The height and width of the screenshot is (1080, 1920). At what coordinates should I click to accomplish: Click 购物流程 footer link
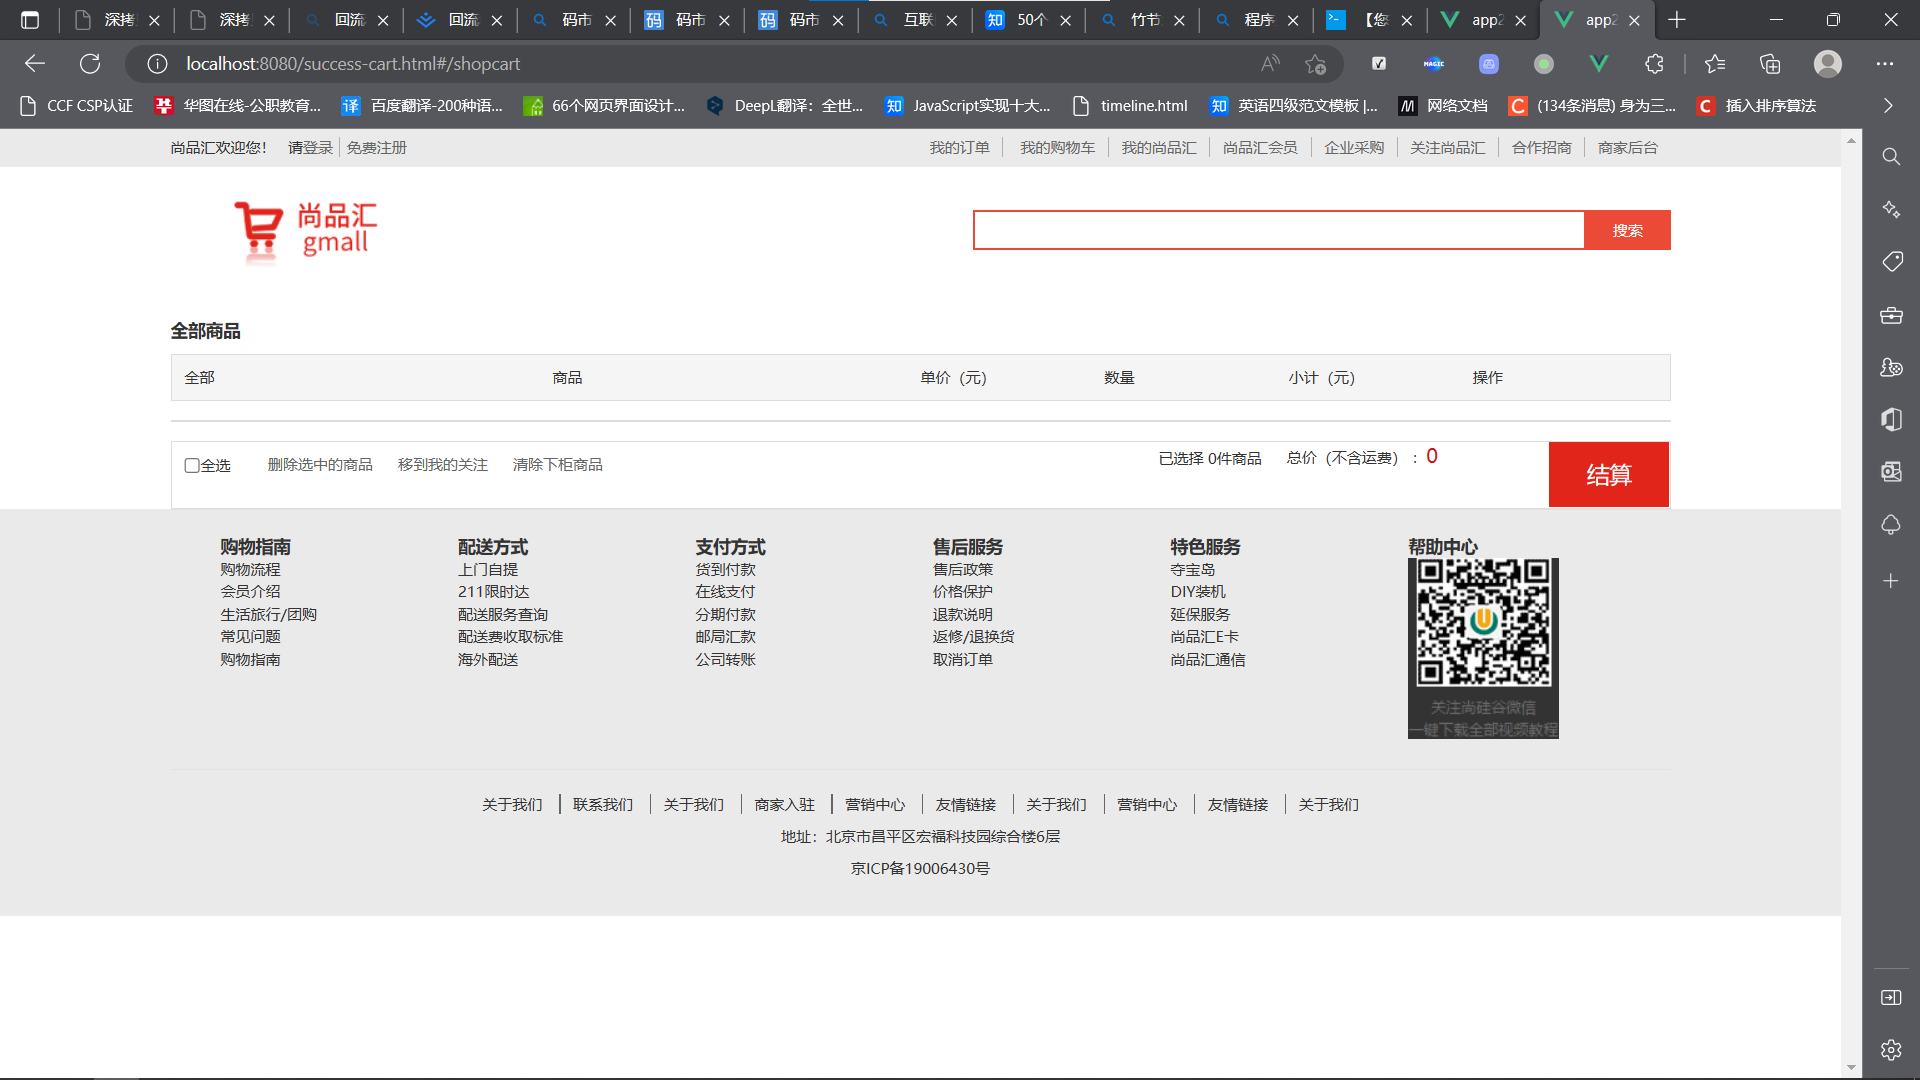point(250,570)
